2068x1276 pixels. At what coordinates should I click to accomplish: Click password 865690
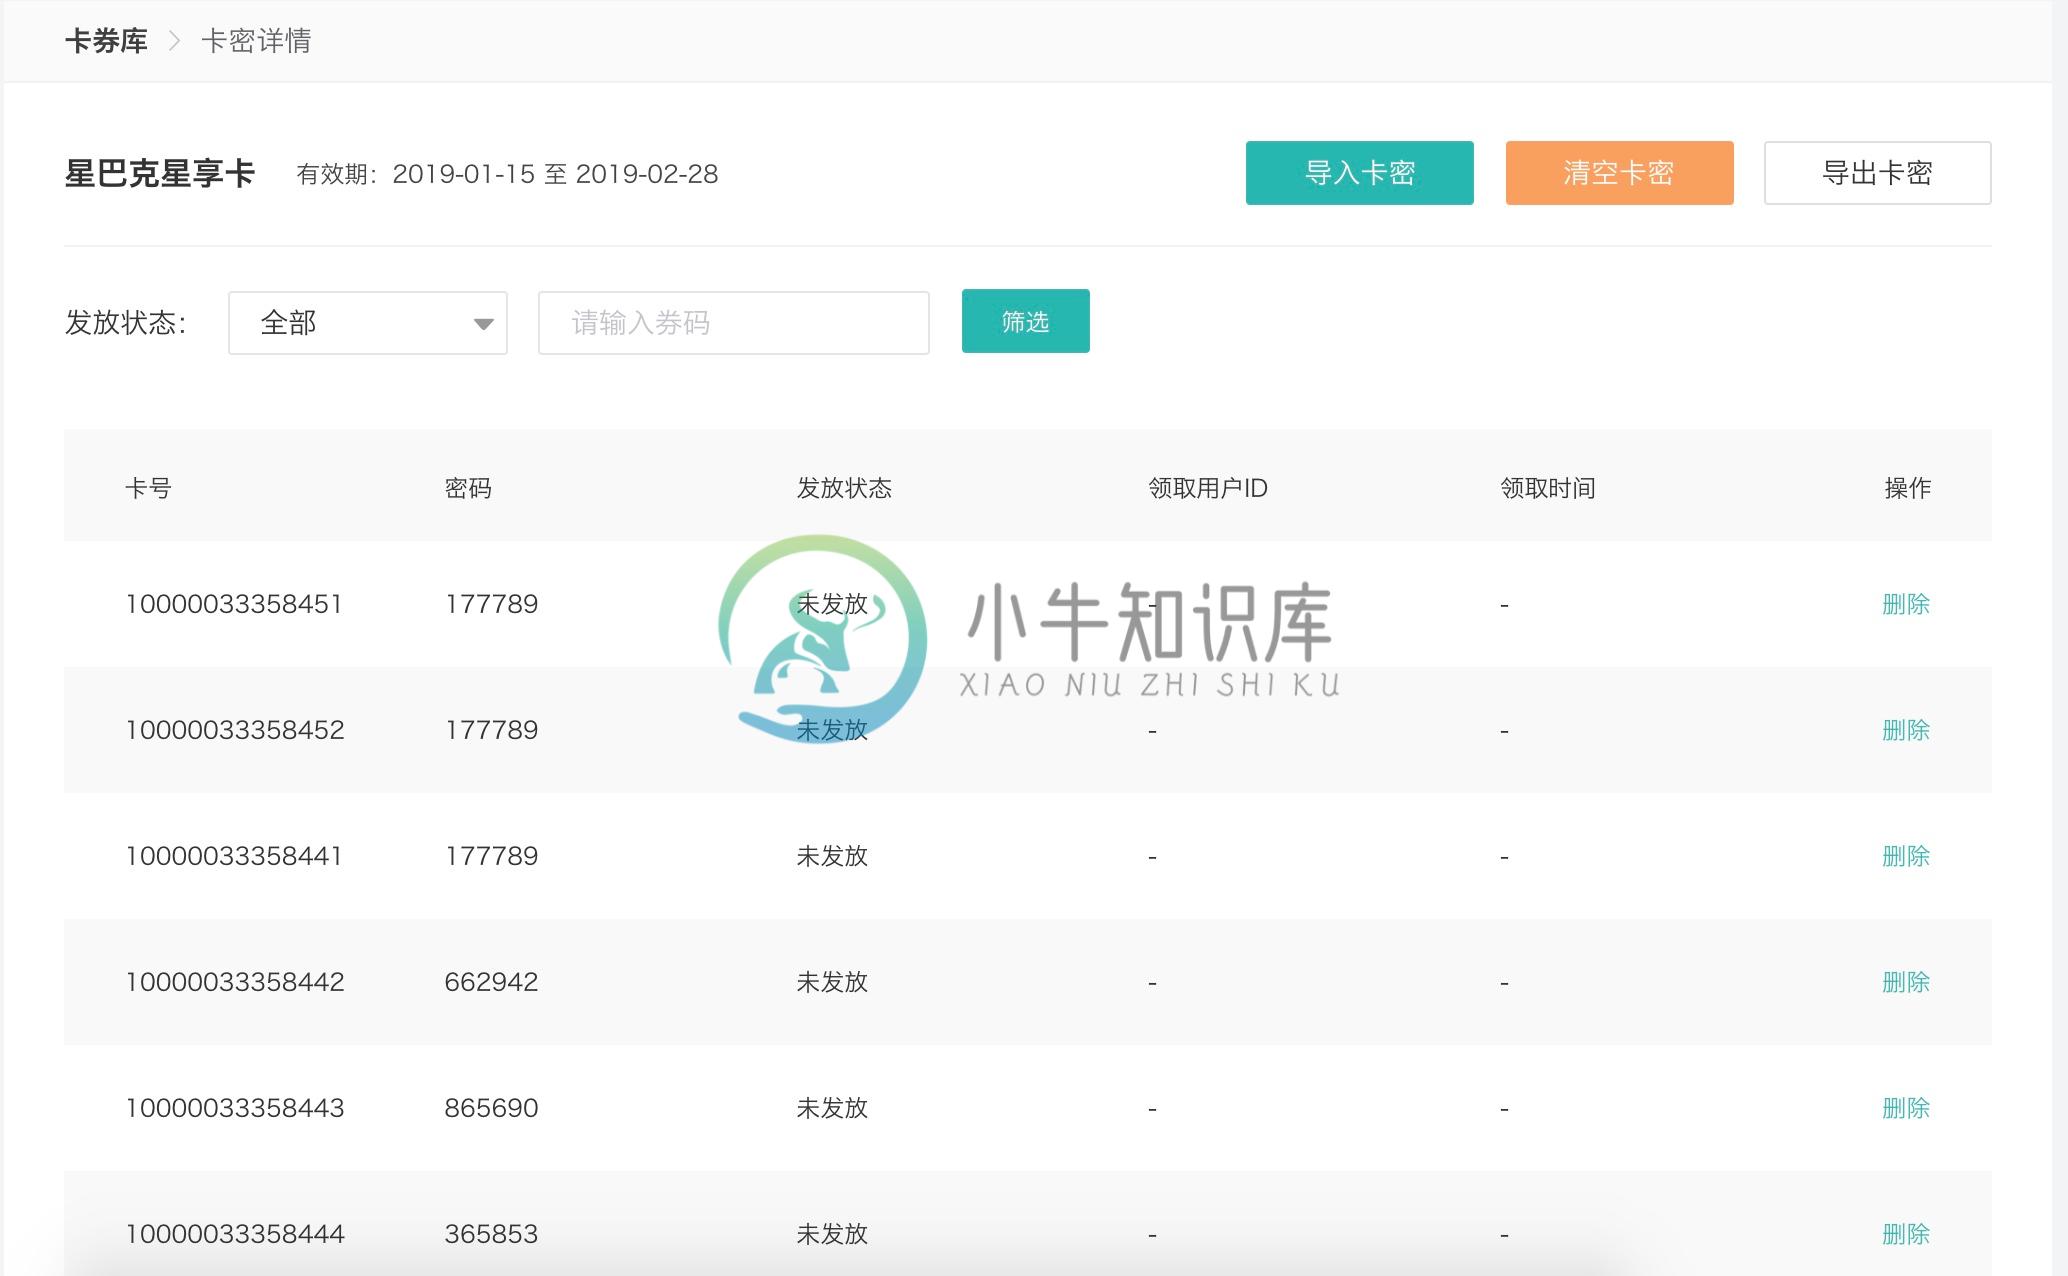(x=491, y=1108)
